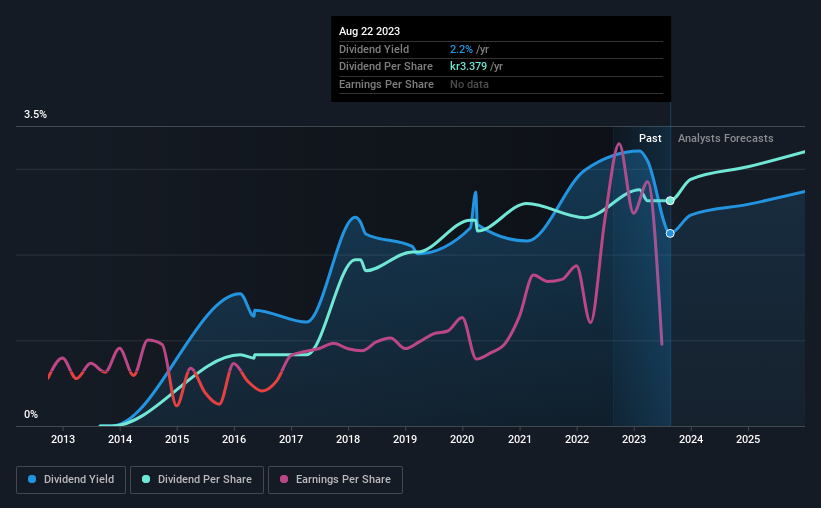Click the 2025 x-axis label

pyautogui.click(x=748, y=439)
